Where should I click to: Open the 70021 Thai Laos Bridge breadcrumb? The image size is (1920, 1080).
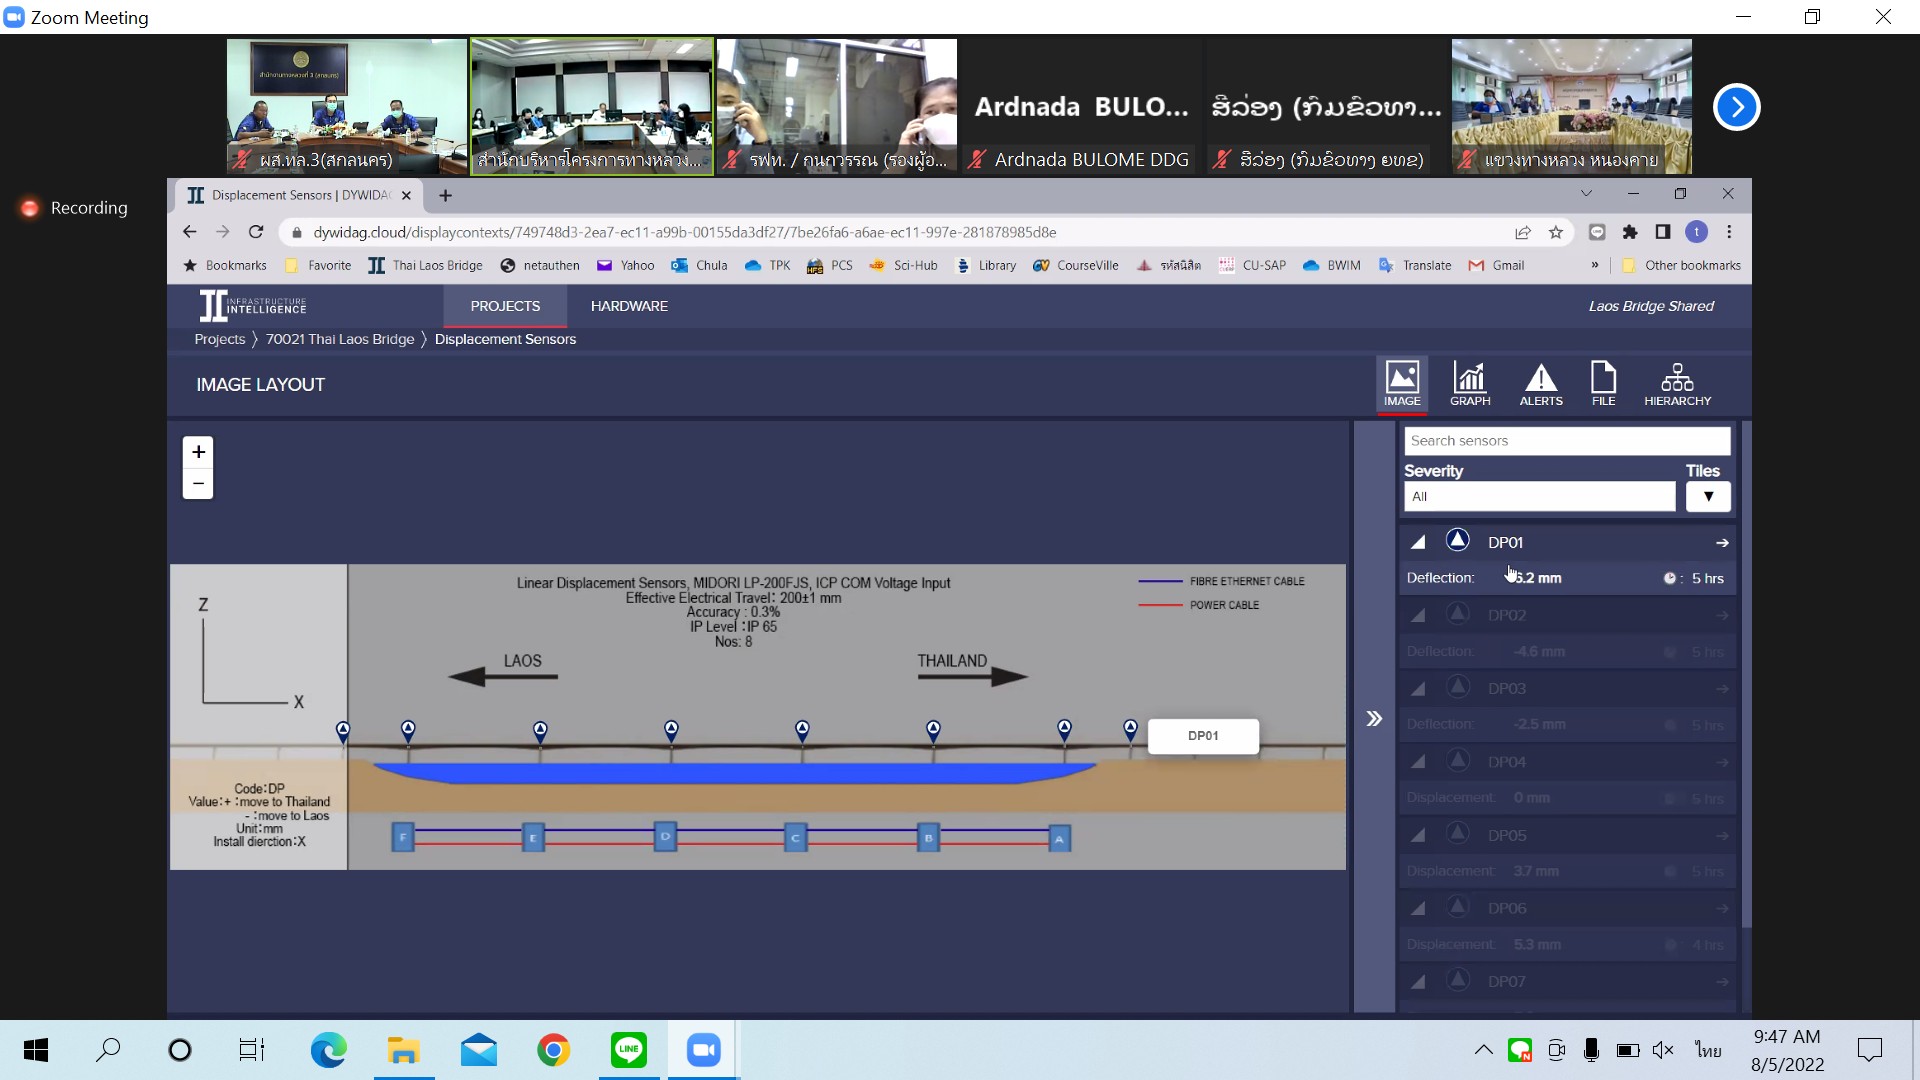(339, 339)
